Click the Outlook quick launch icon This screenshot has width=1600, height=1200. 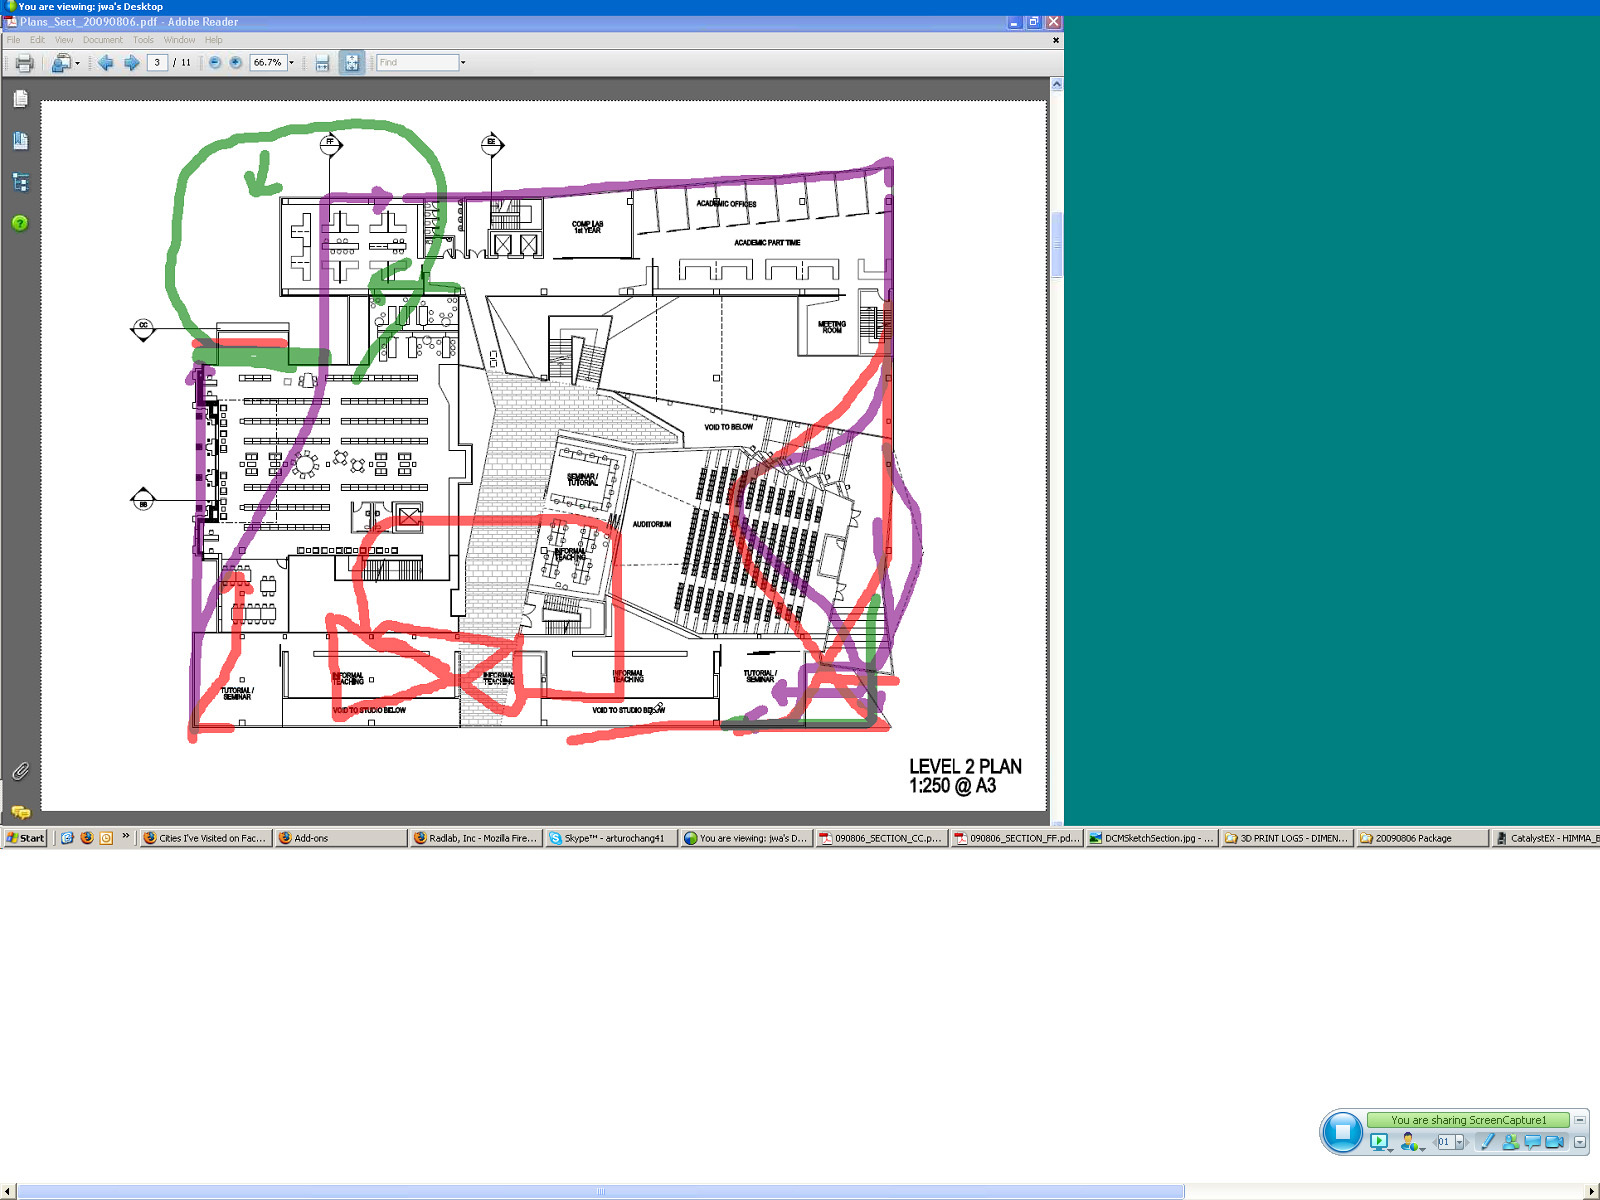pyautogui.click(x=106, y=838)
